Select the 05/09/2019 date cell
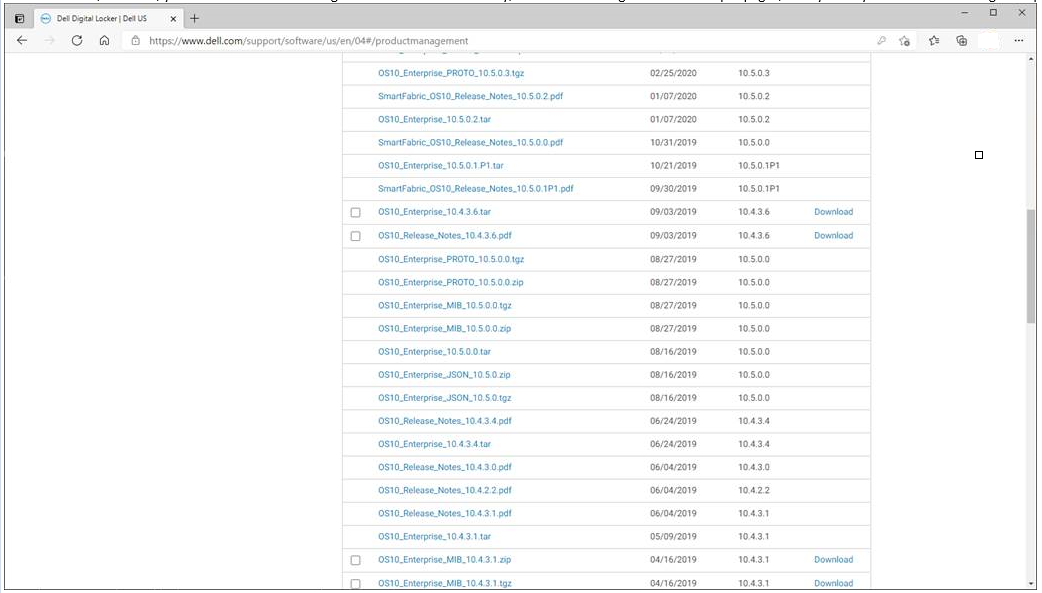Image resolution: width=1042 pixels, height=593 pixels. tap(673, 536)
